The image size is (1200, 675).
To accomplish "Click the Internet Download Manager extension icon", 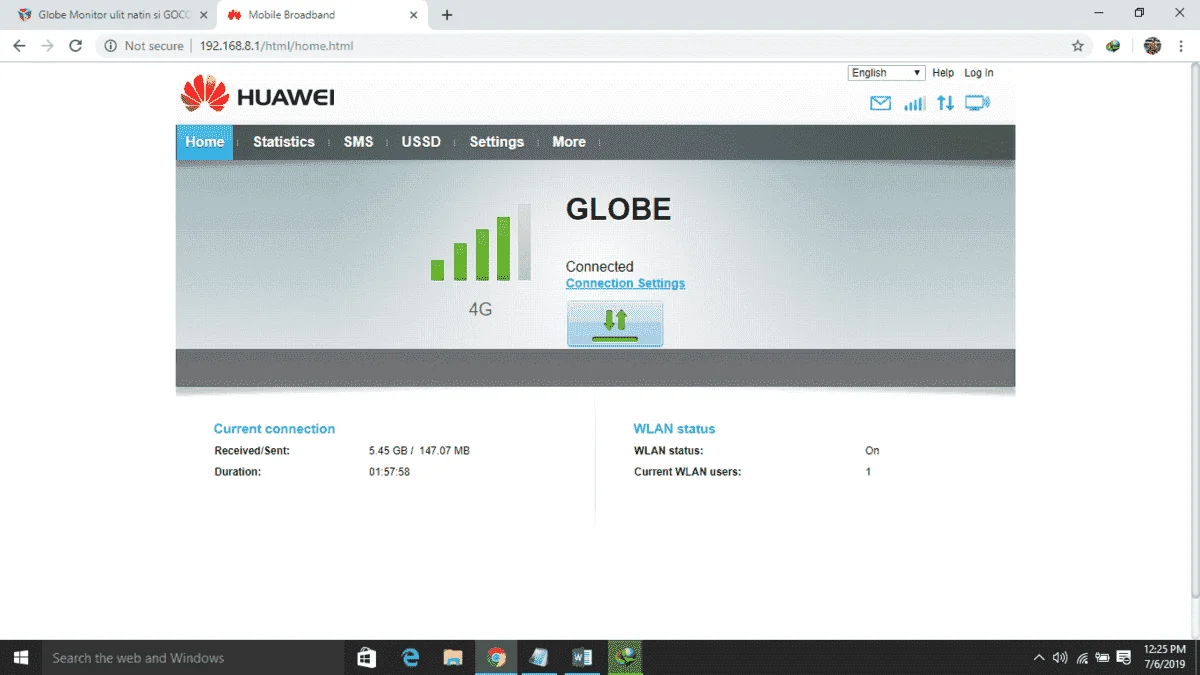I will tap(1113, 46).
